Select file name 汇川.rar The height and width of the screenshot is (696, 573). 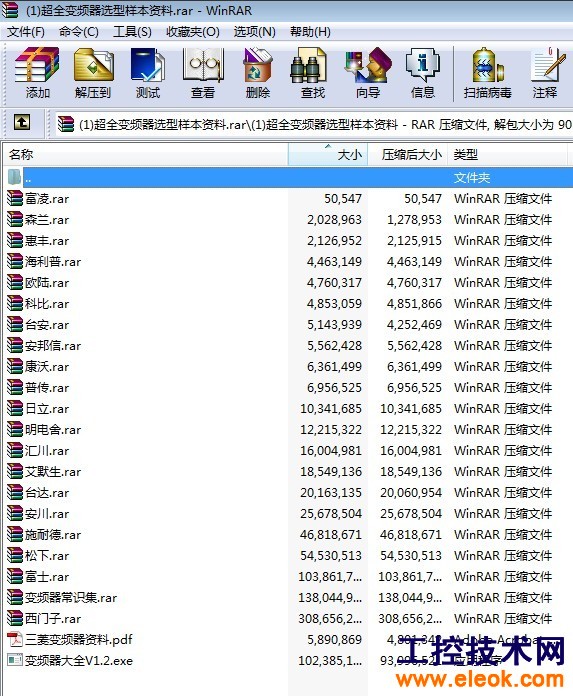coord(47,451)
